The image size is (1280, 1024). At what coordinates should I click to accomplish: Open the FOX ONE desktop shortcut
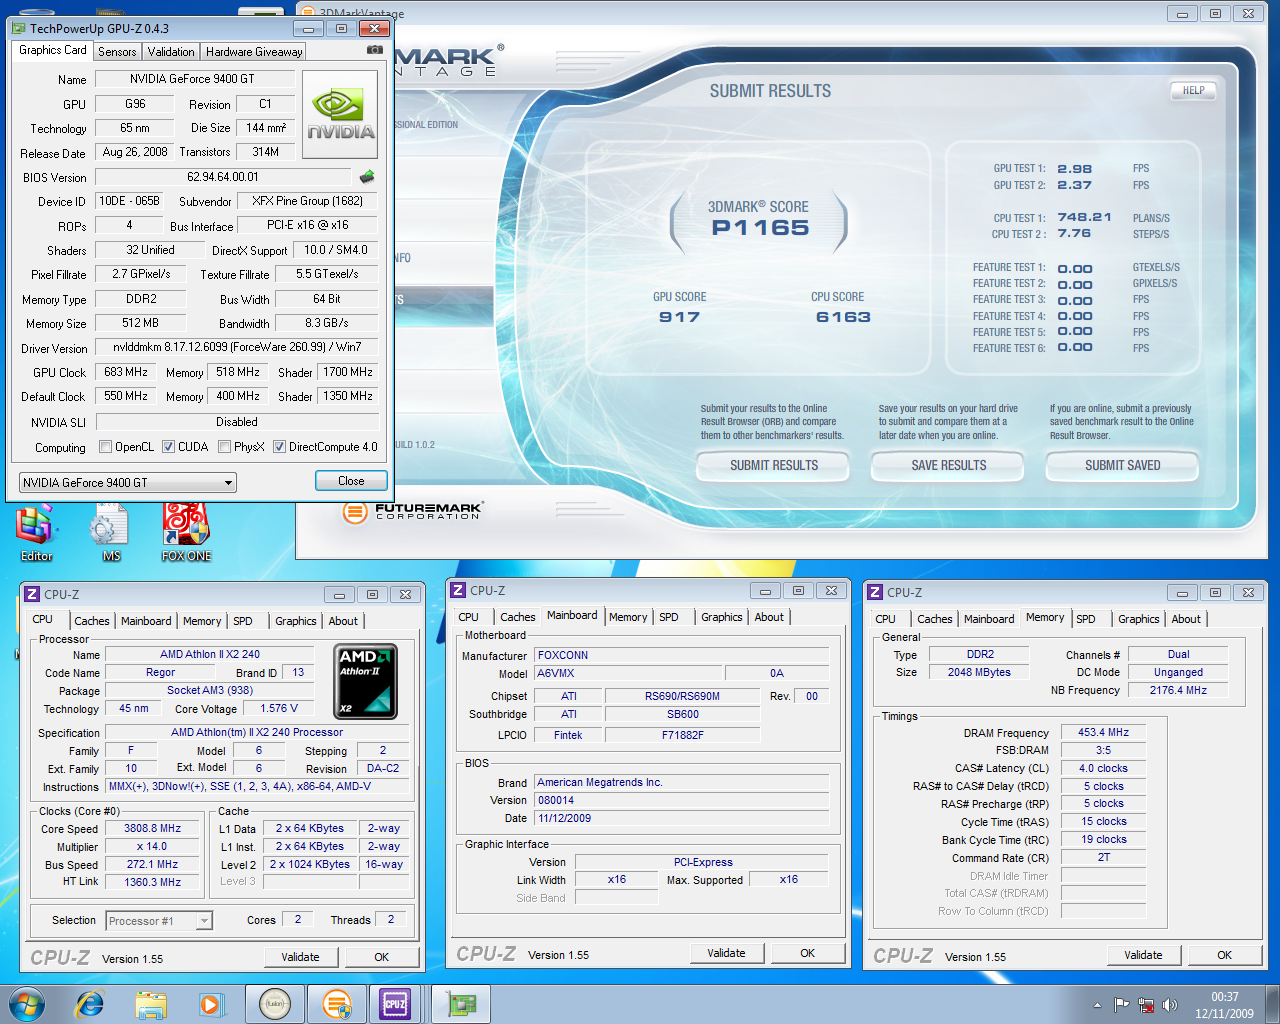(186, 532)
